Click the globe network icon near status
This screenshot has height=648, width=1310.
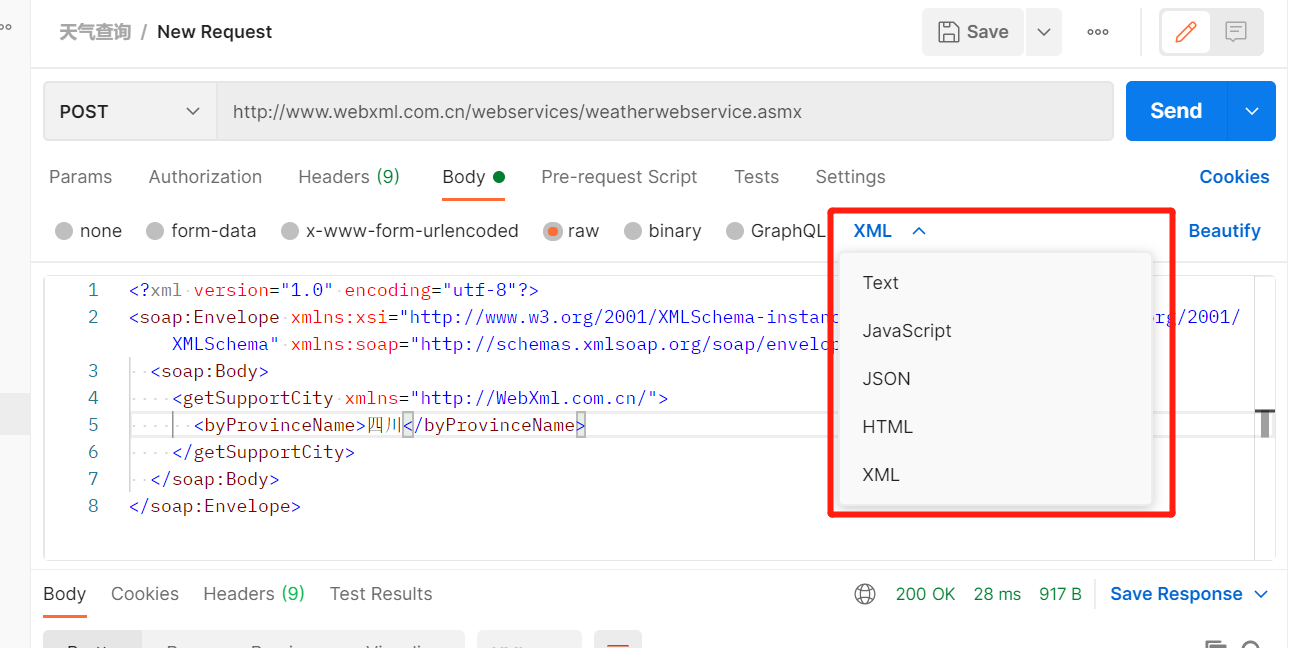(865, 594)
